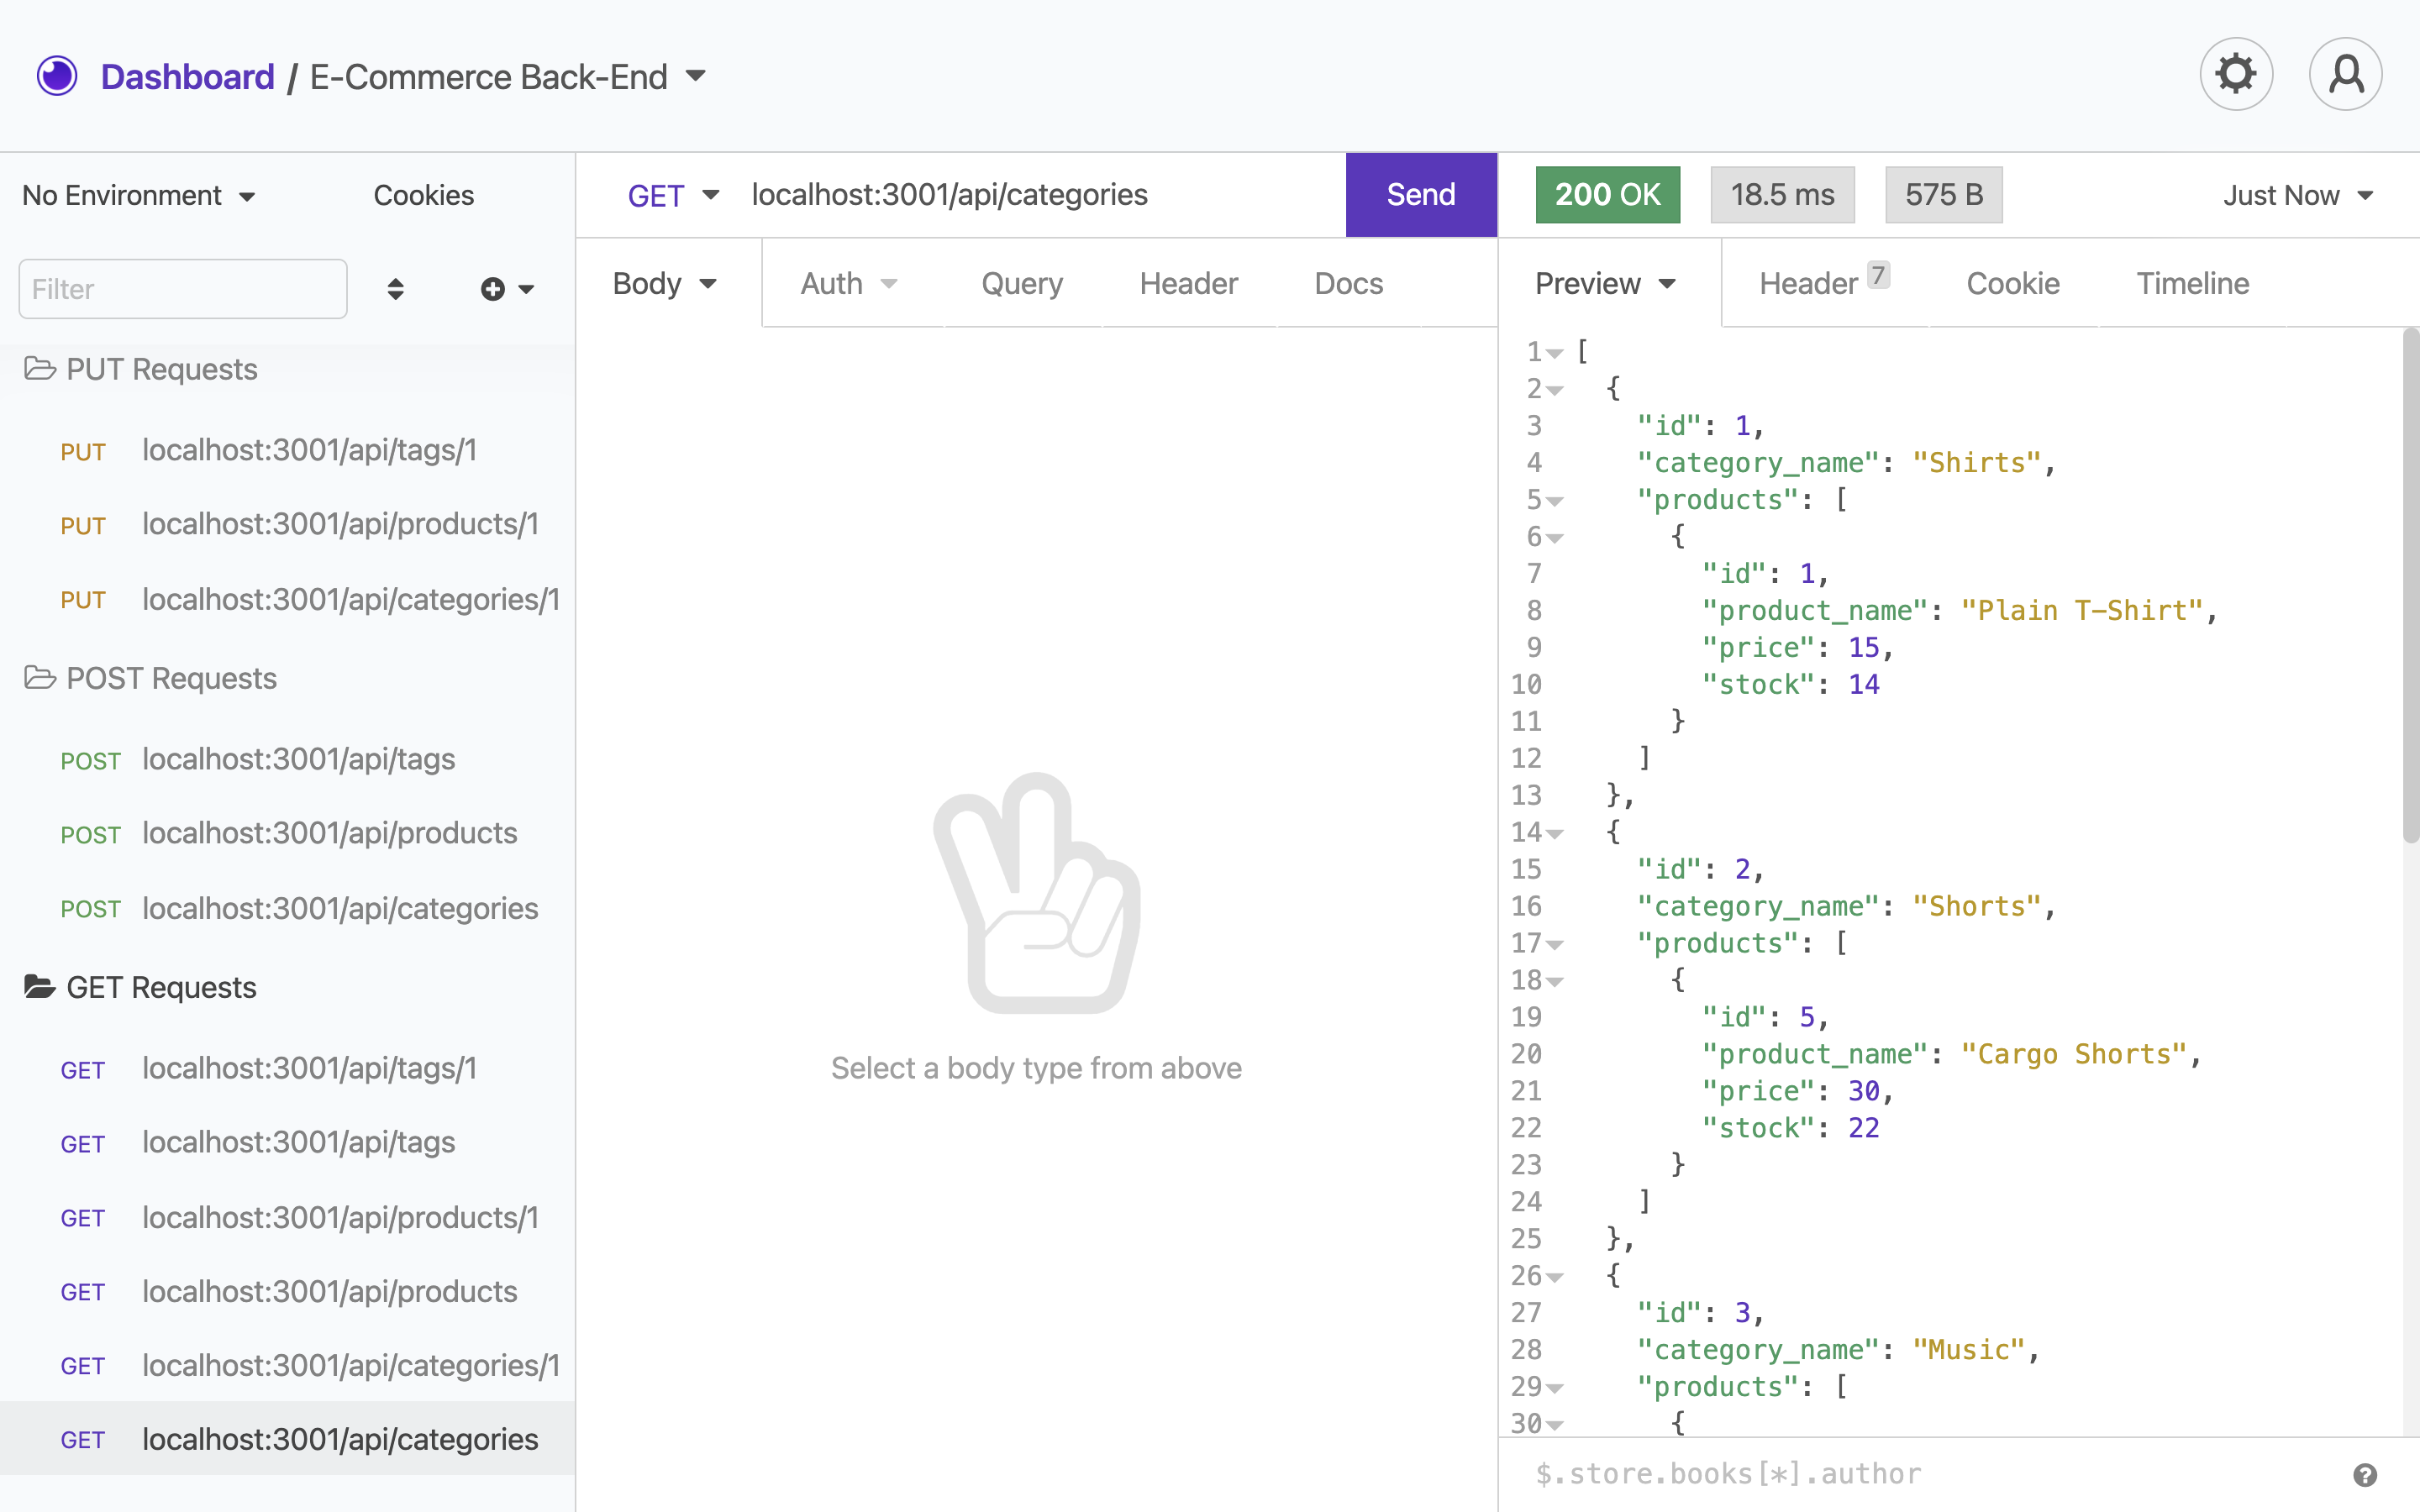Click the create new request plus icon
The height and width of the screenshot is (1512, 2420).
pos(492,288)
